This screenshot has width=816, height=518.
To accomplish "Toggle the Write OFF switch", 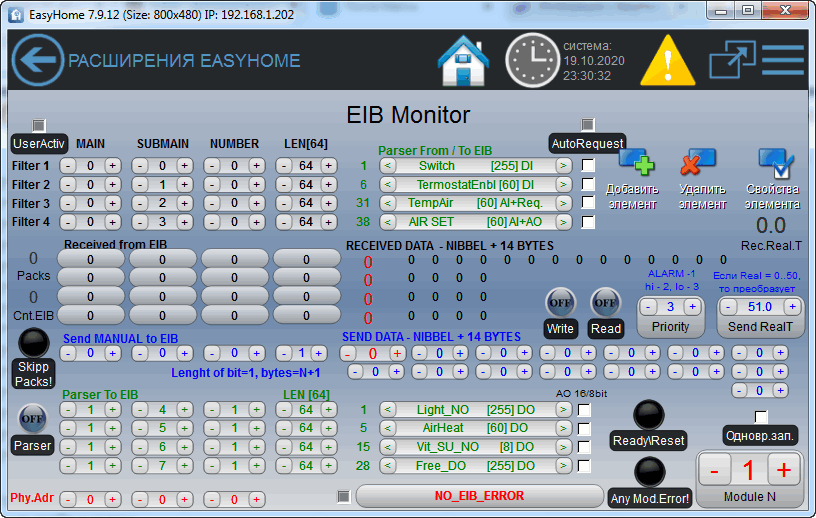I will 560,302.
